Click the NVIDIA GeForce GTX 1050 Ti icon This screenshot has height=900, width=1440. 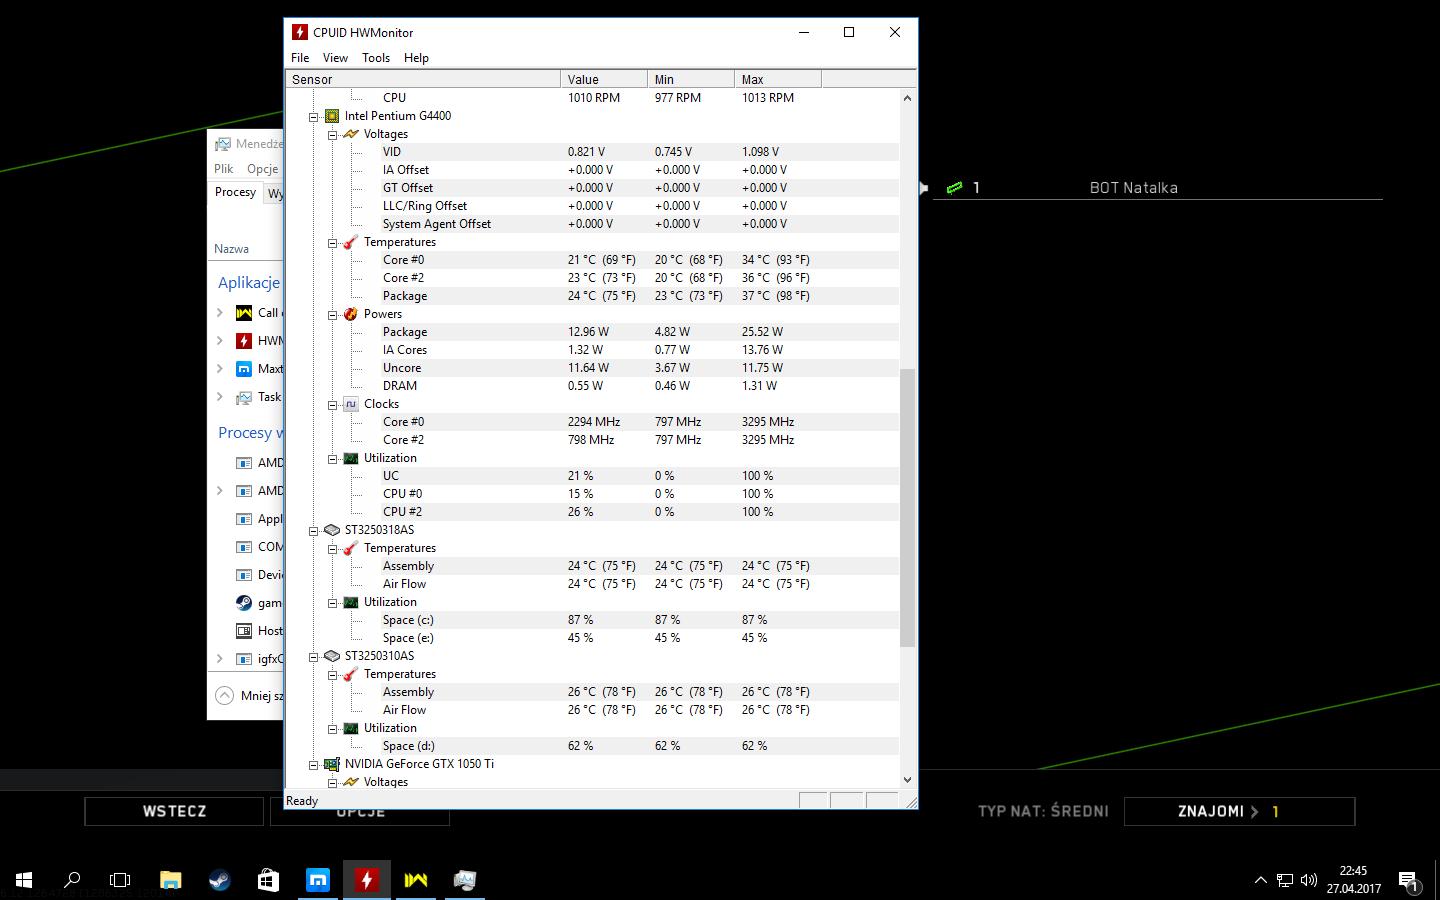tap(332, 764)
